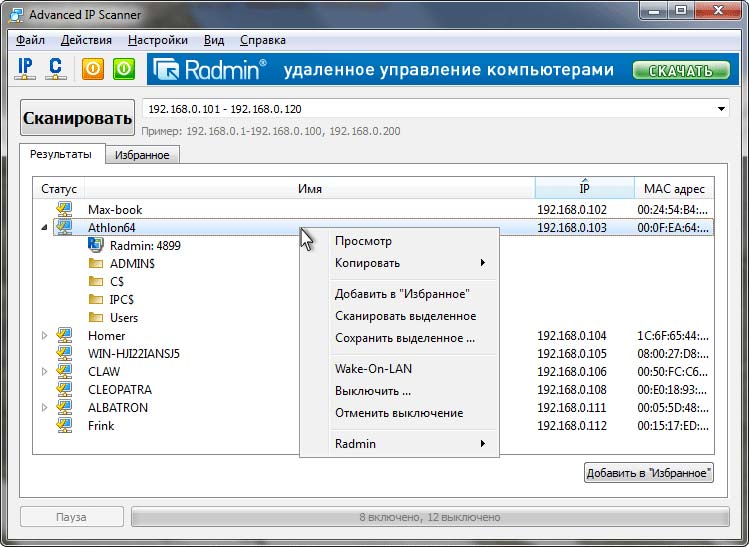Open the IP range dropdown arrow
Viewport: 749px width, 547px height.
(721, 109)
